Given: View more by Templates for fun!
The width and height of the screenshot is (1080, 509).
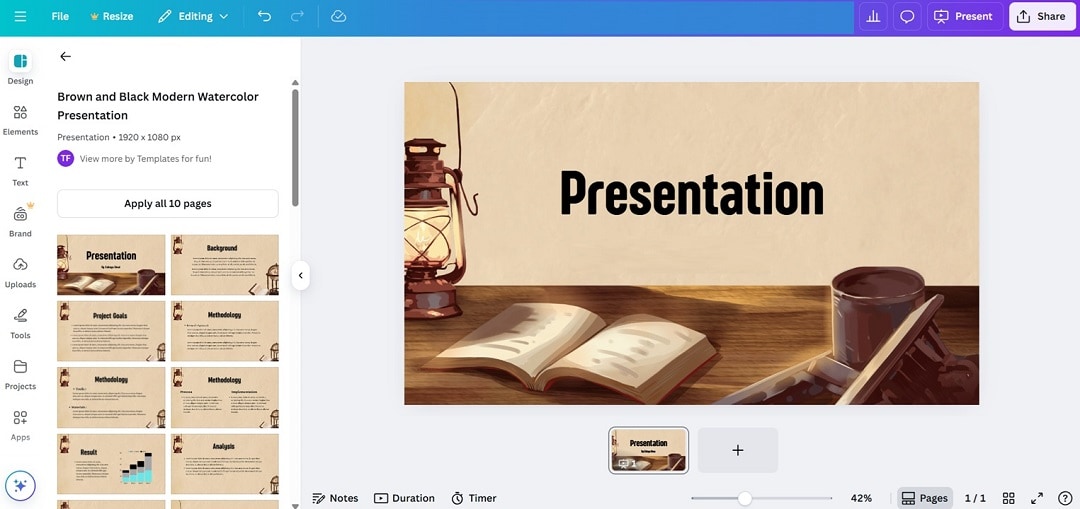Looking at the screenshot, I should coord(146,158).
